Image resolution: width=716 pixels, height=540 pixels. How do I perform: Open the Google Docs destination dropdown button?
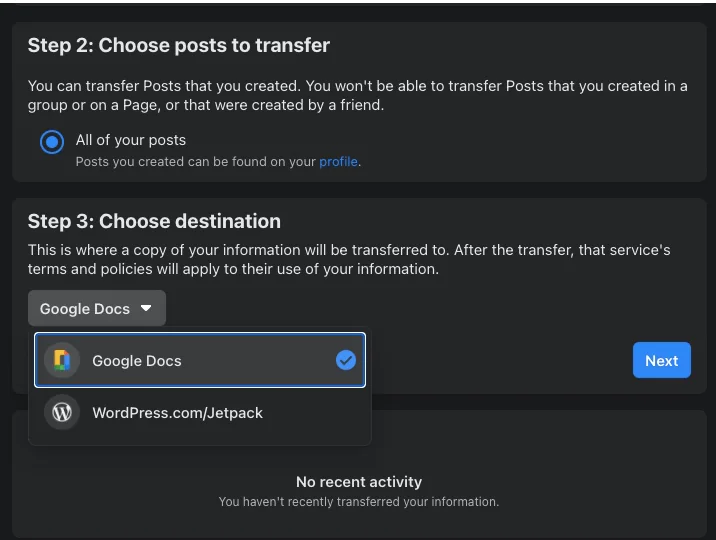pyautogui.click(x=97, y=308)
